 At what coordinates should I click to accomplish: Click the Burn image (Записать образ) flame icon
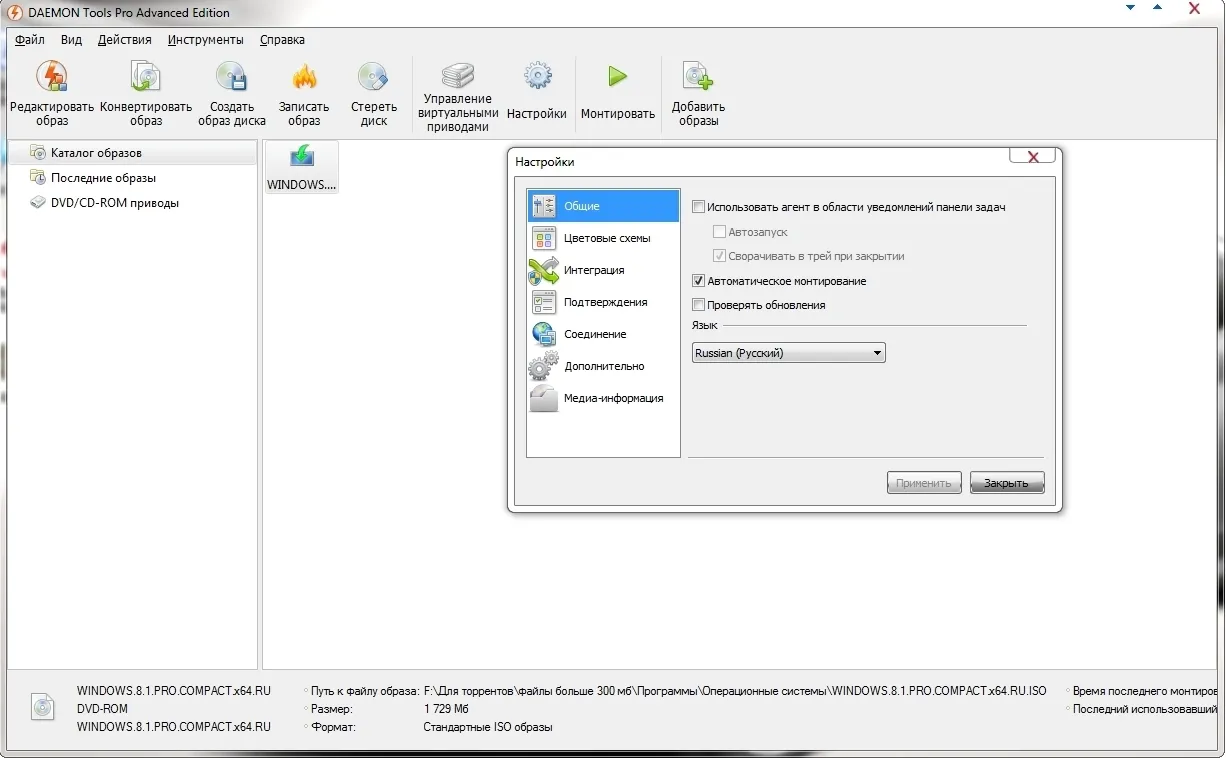click(x=304, y=77)
